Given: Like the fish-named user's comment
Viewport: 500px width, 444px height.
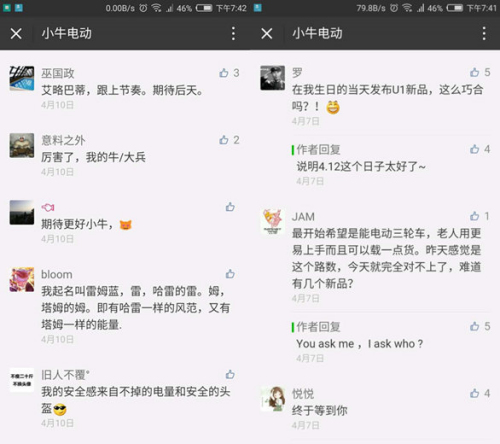Looking at the screenshot, I should 230,207.
